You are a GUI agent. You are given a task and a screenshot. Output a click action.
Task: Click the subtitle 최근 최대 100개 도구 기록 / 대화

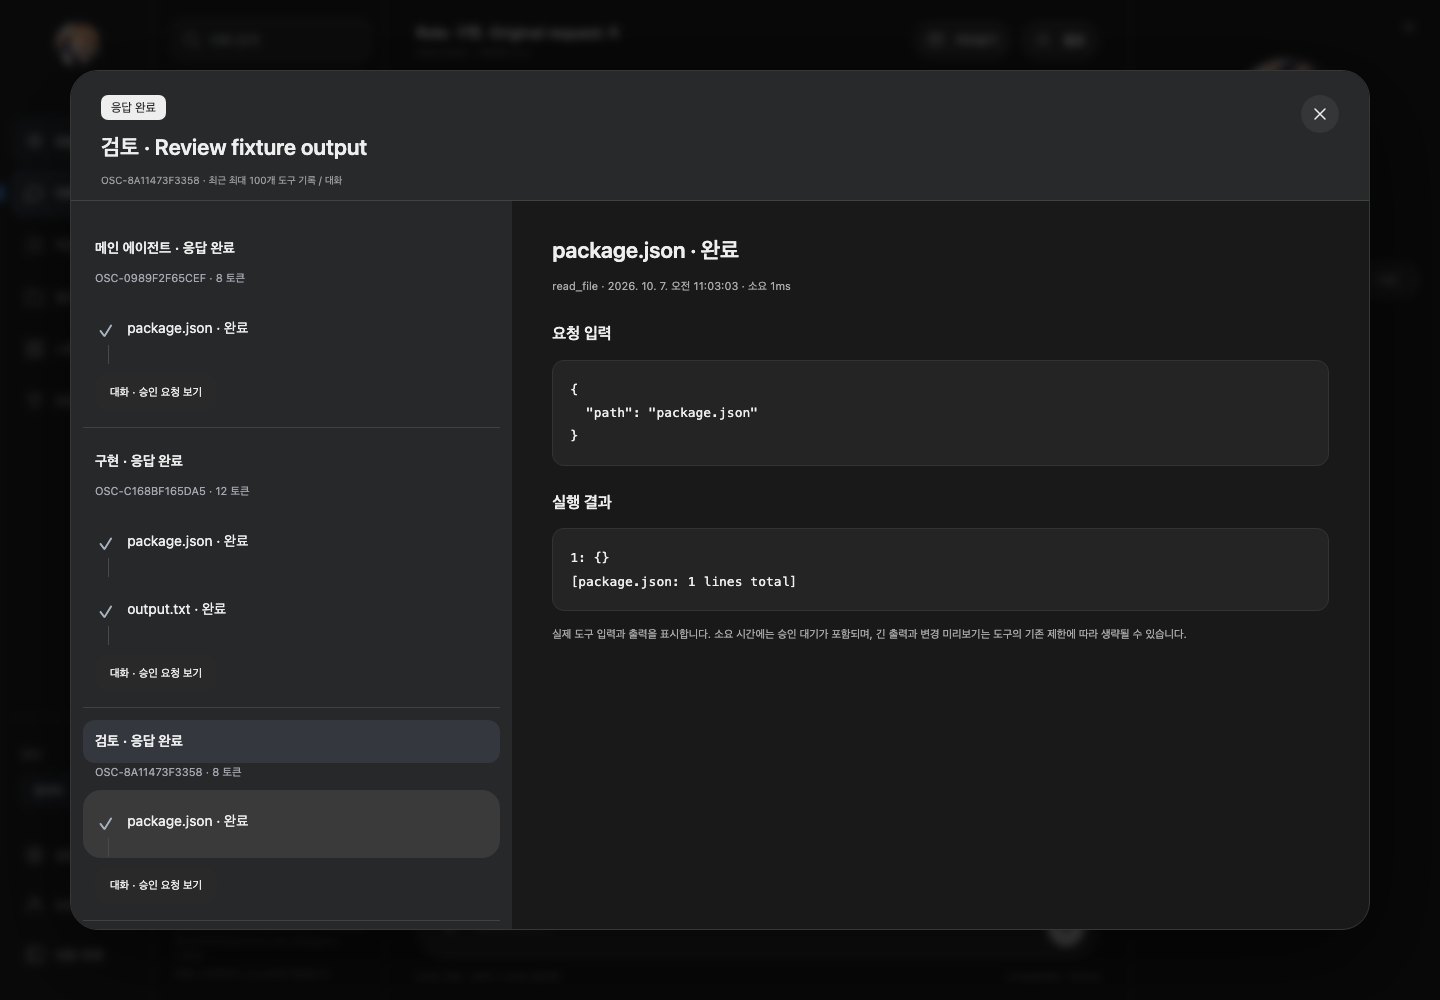(275, 181)
